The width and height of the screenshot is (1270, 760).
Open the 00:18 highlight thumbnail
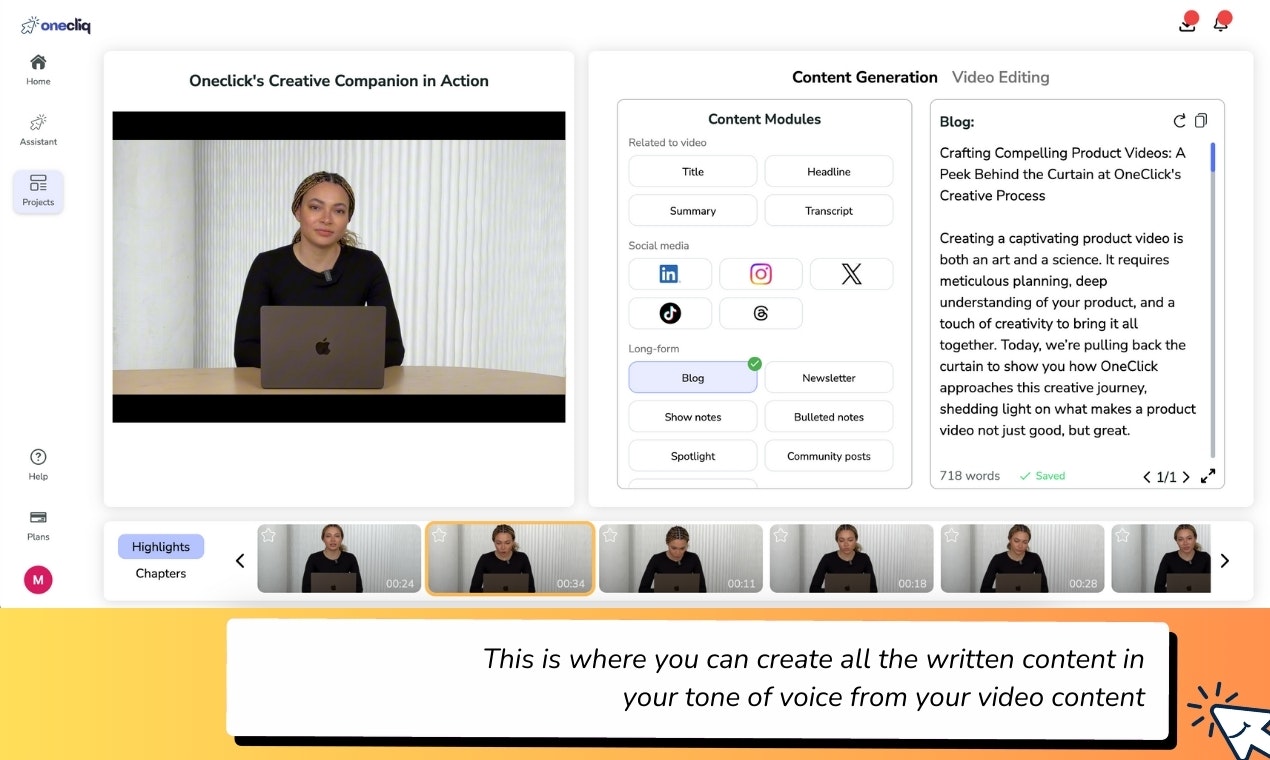click(852, 559)
